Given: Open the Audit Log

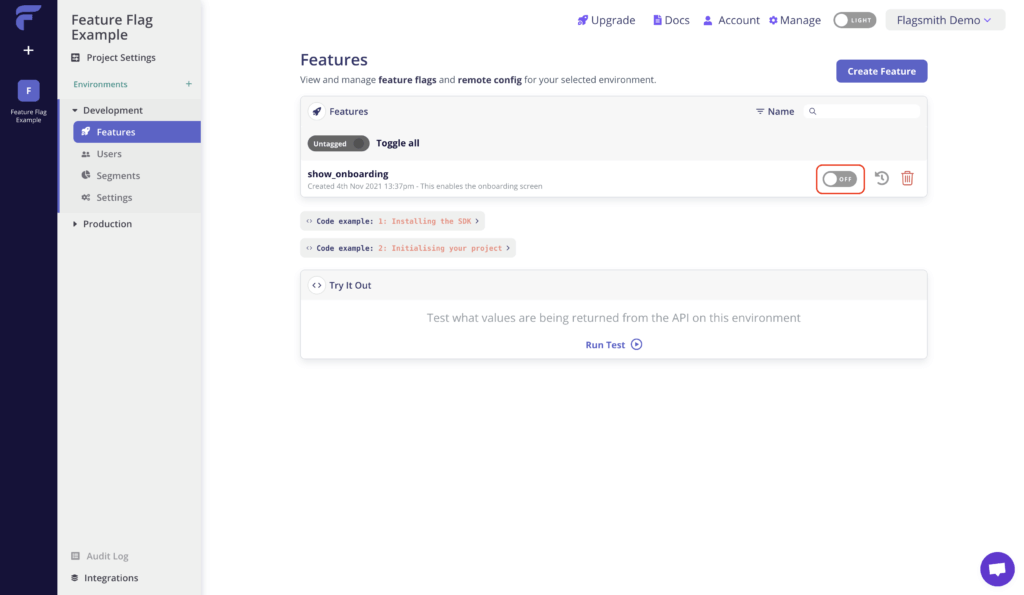Looking at the screenshot, I should (100, 556).
